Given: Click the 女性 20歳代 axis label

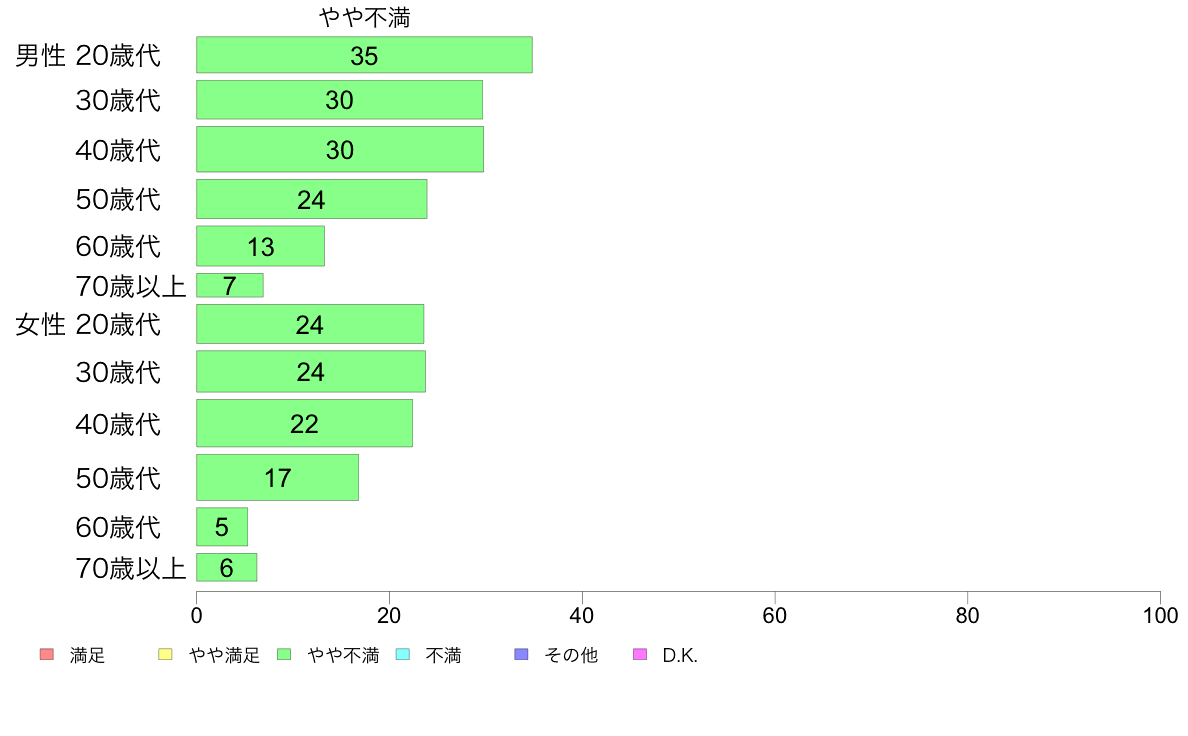Looking at the screenshot, I should pos(88,324).
